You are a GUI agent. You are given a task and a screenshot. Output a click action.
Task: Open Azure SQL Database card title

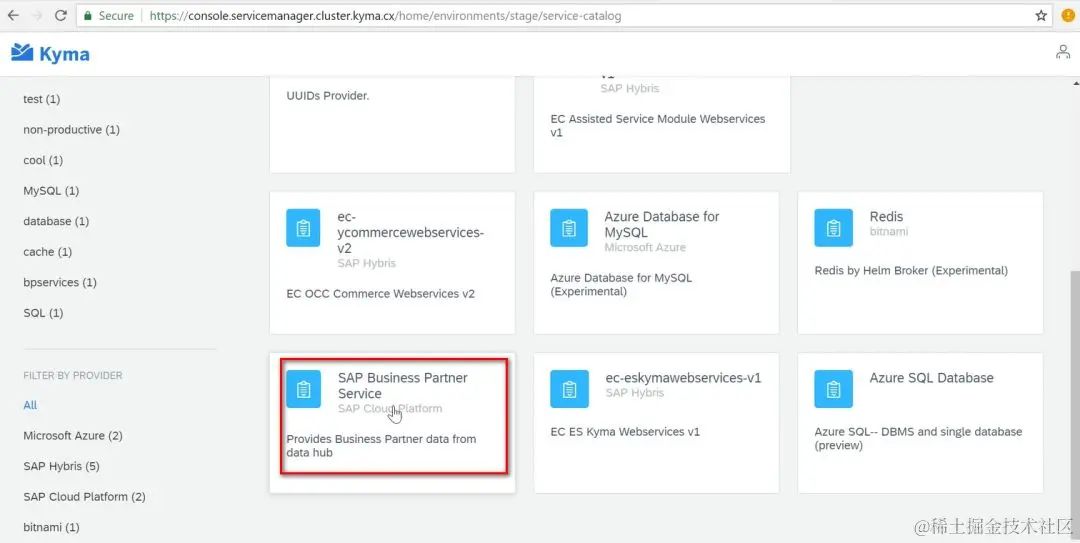931,378
